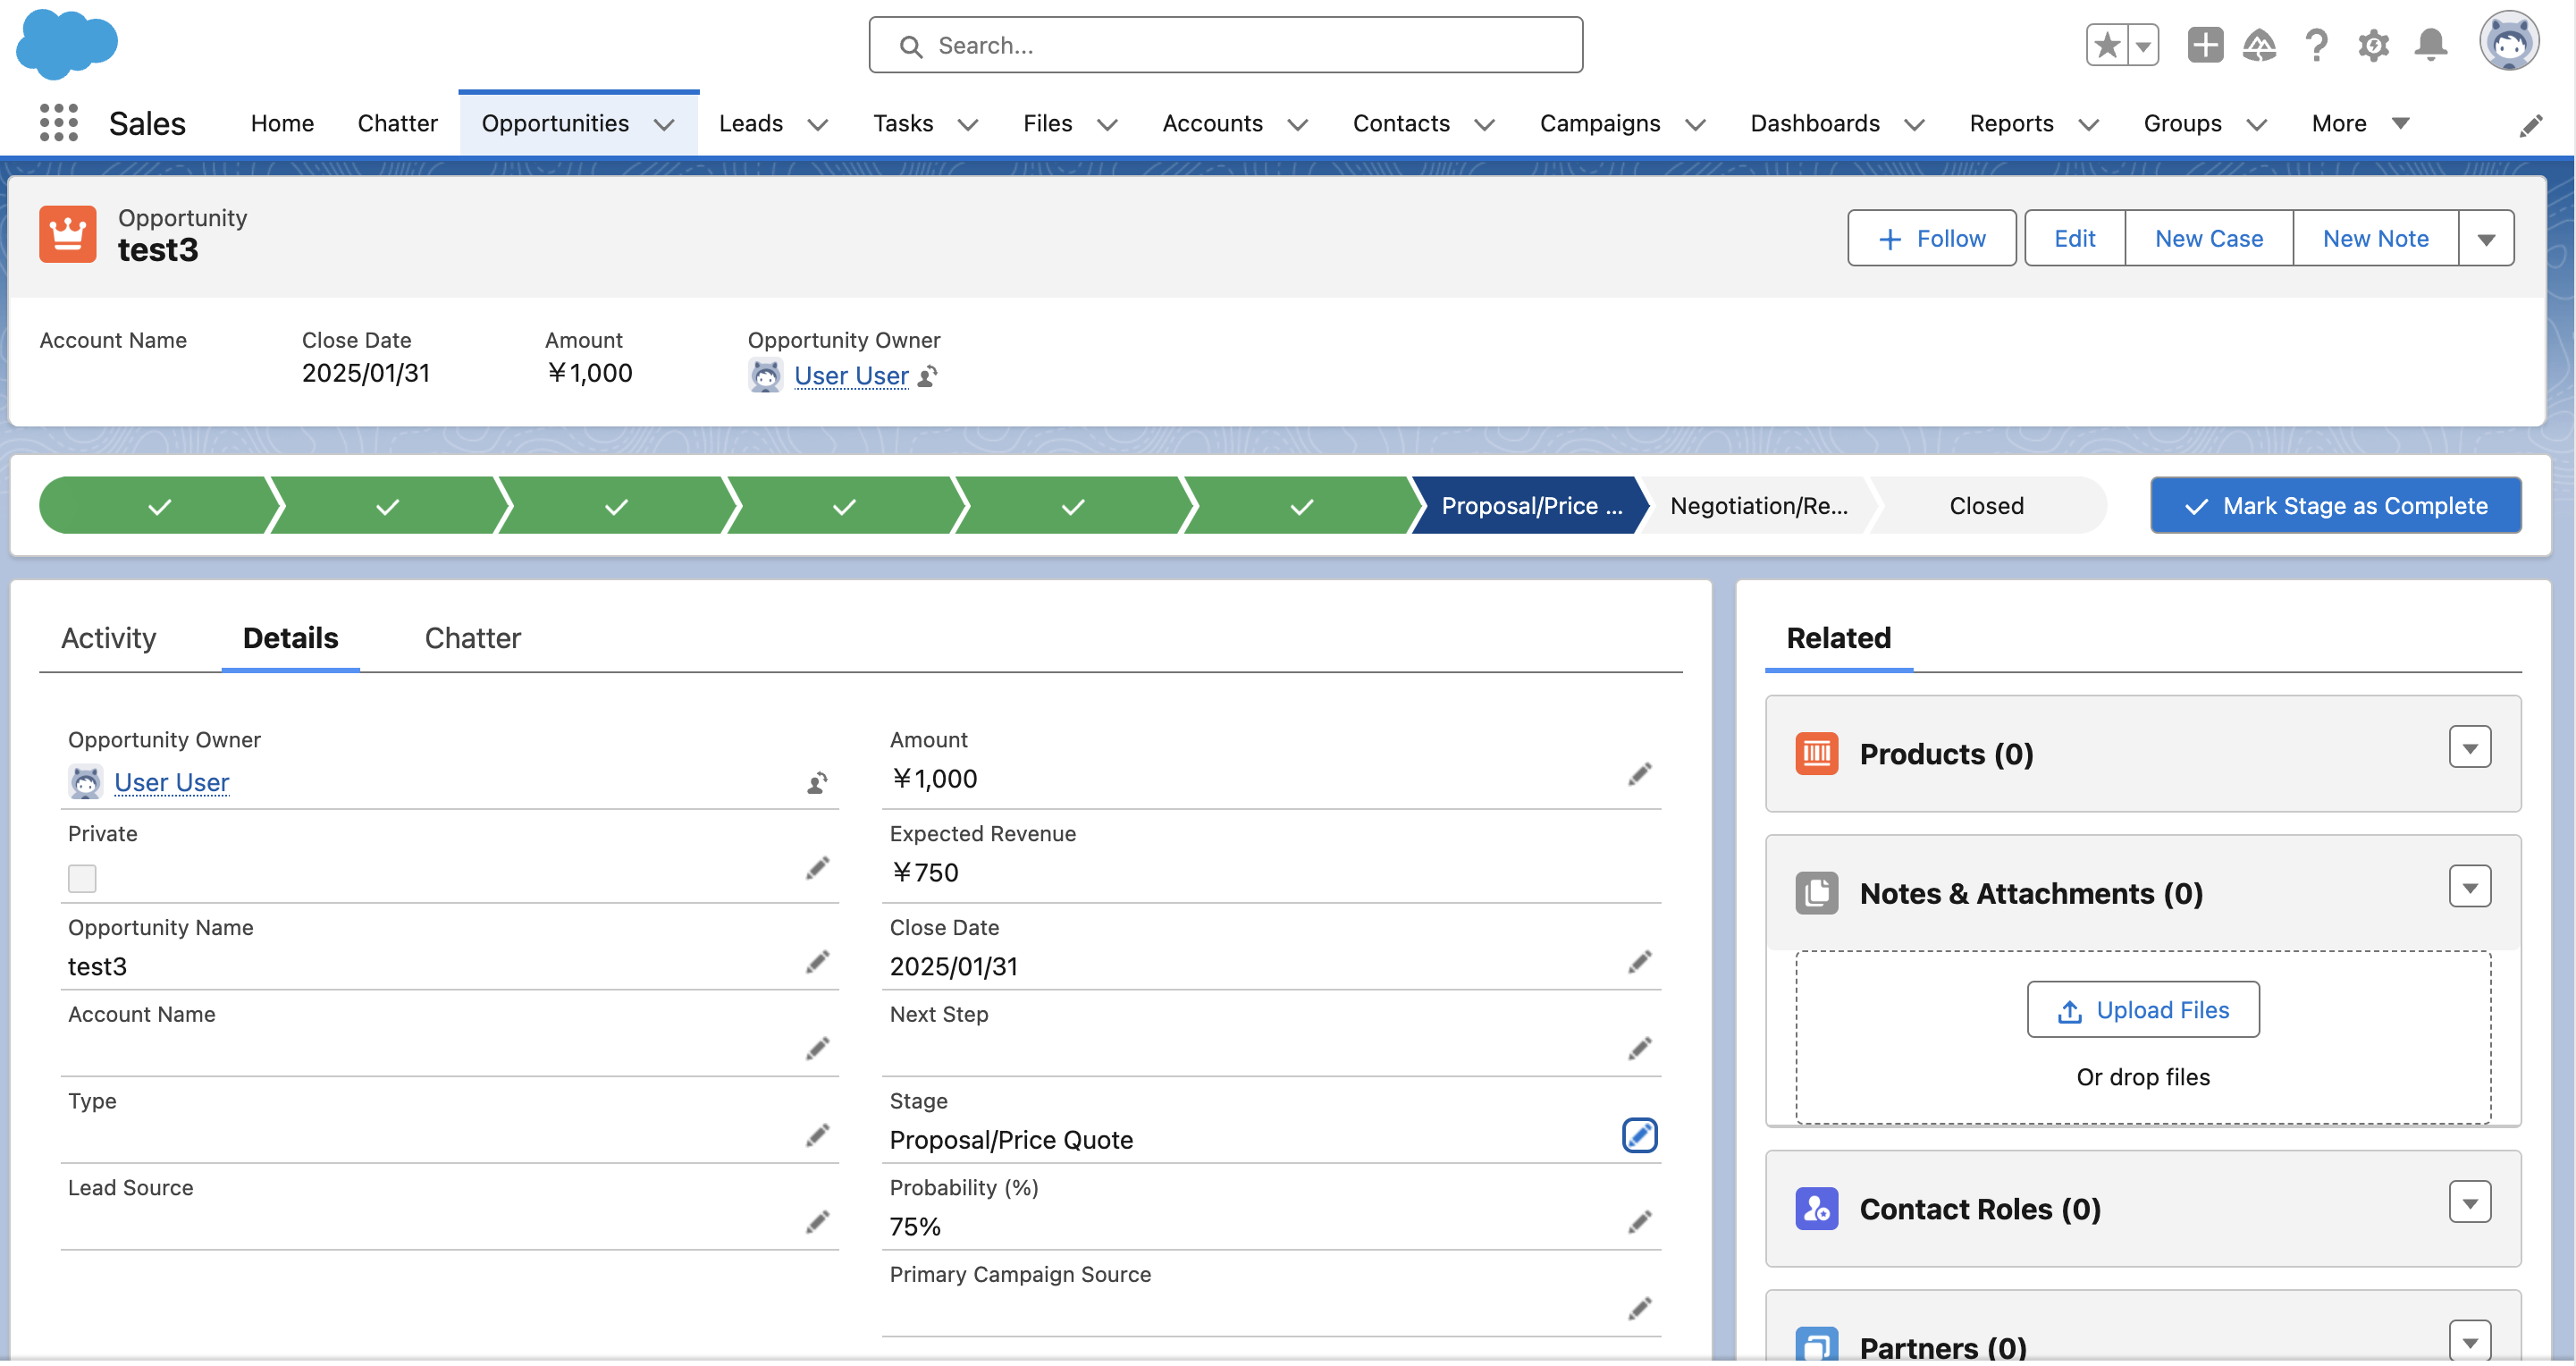Open more actions dropdown beside New Note

pos(2486,239)
